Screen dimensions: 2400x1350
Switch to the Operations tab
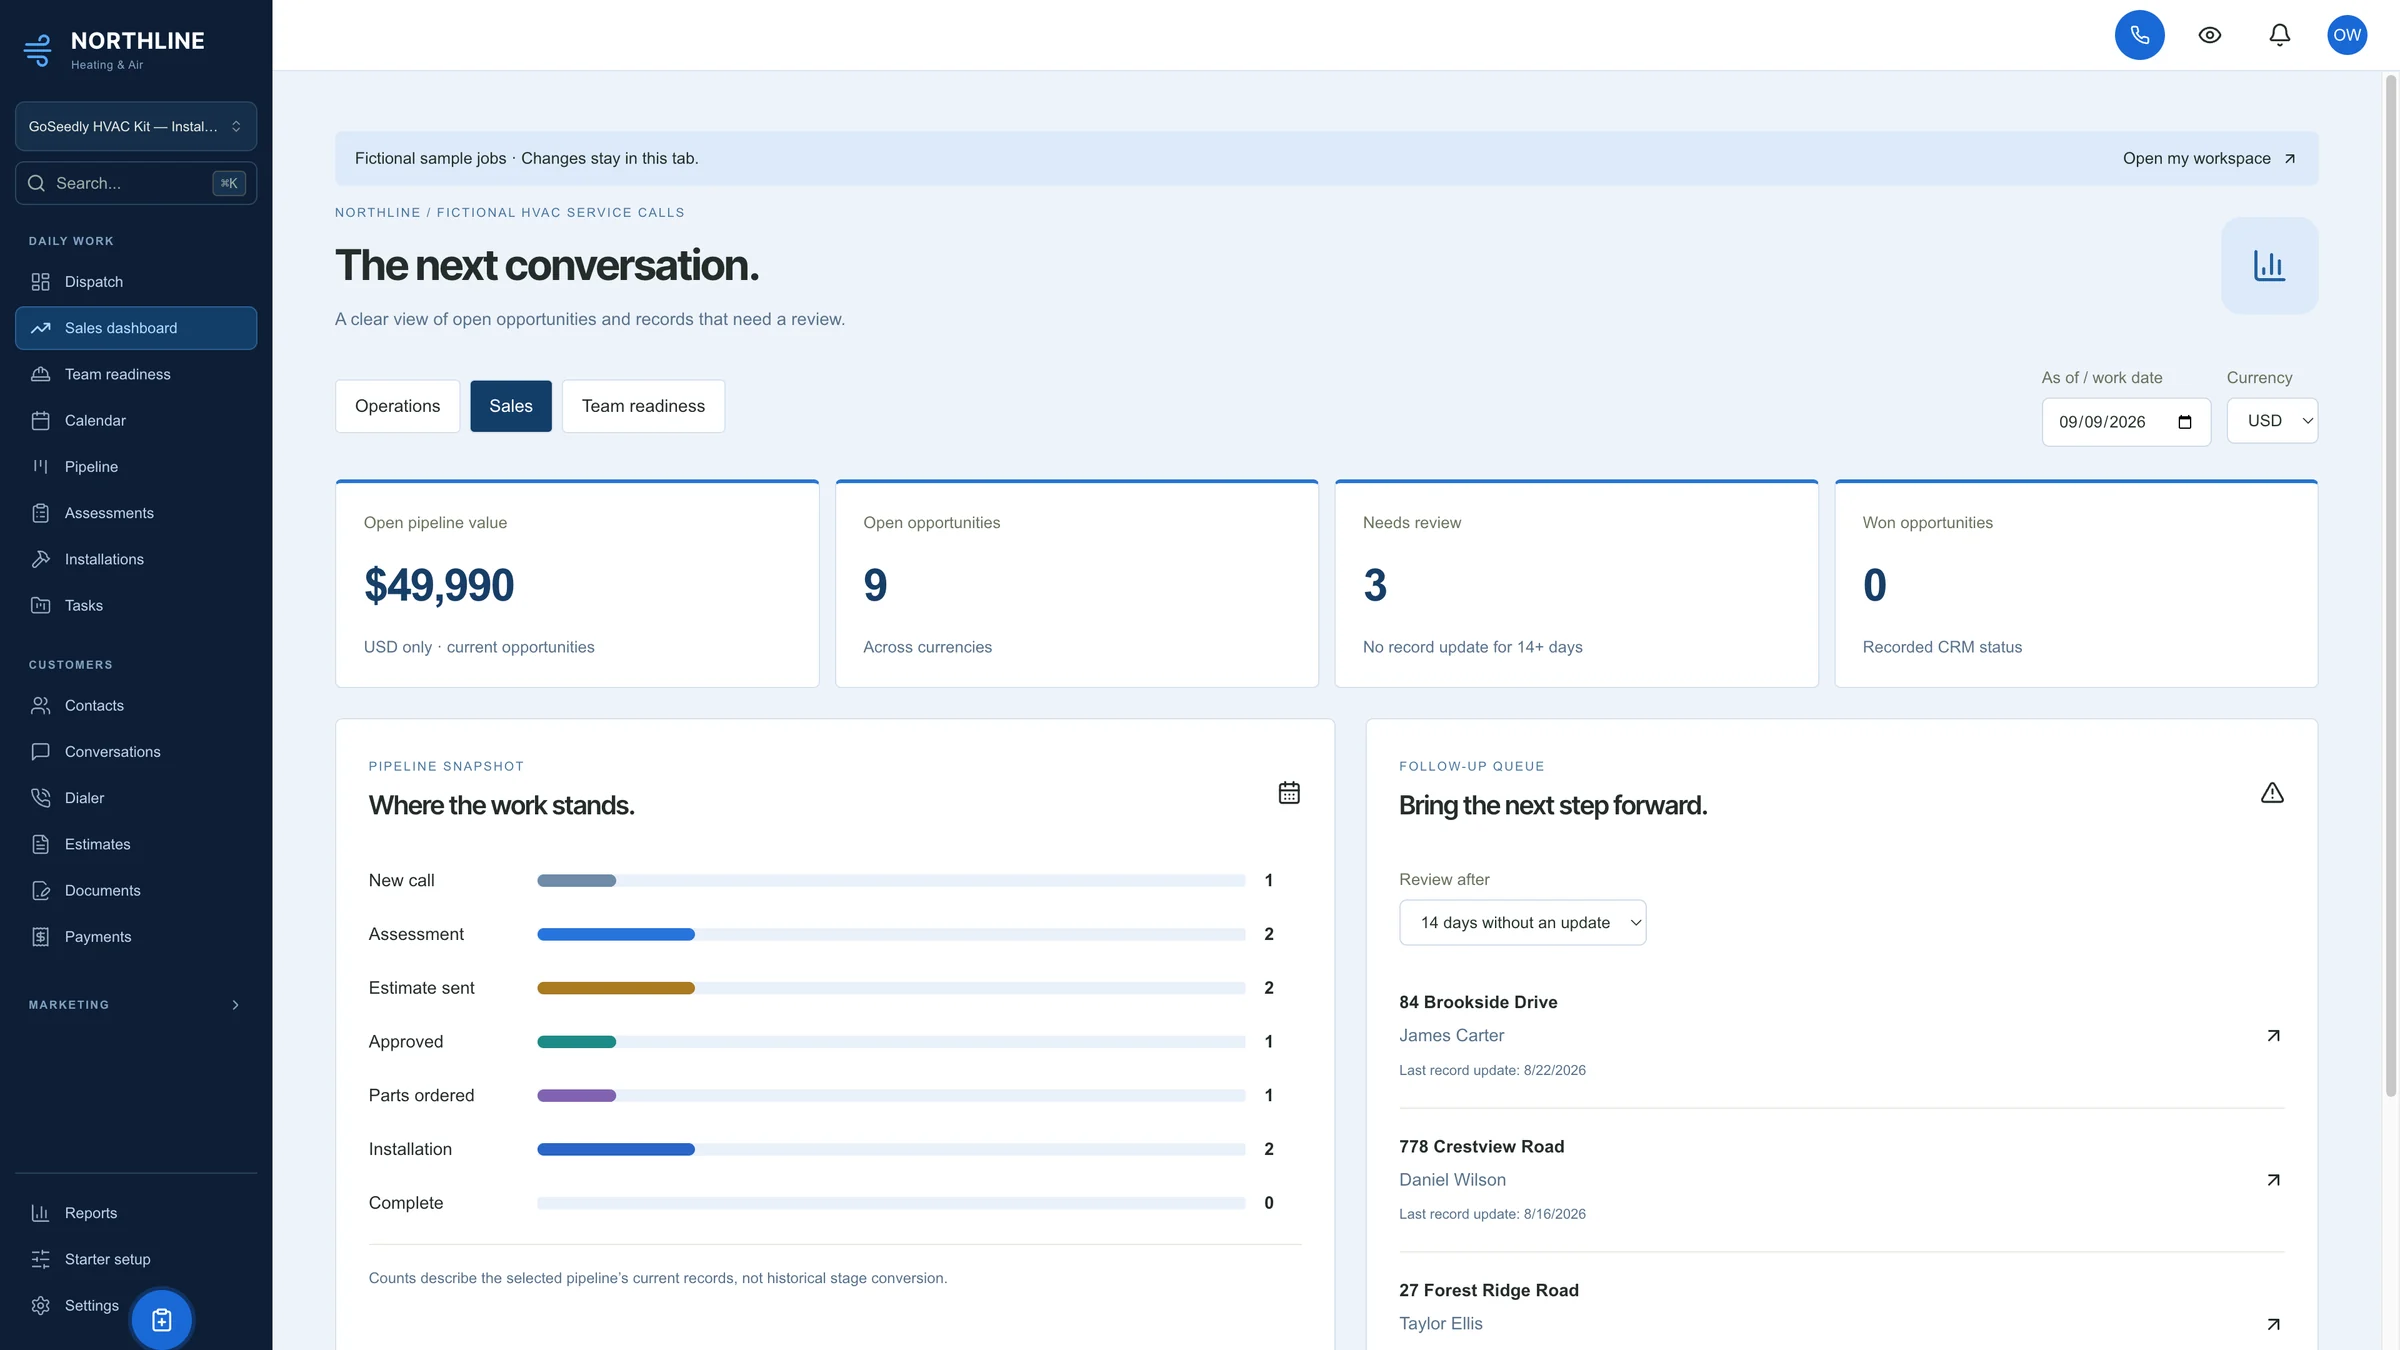397,406
